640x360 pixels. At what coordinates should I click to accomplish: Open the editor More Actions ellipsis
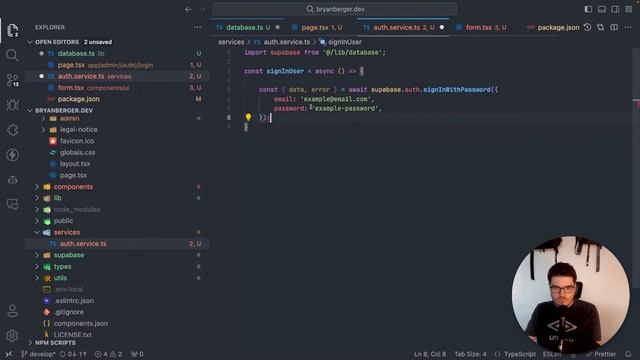(x=627, y=27)
